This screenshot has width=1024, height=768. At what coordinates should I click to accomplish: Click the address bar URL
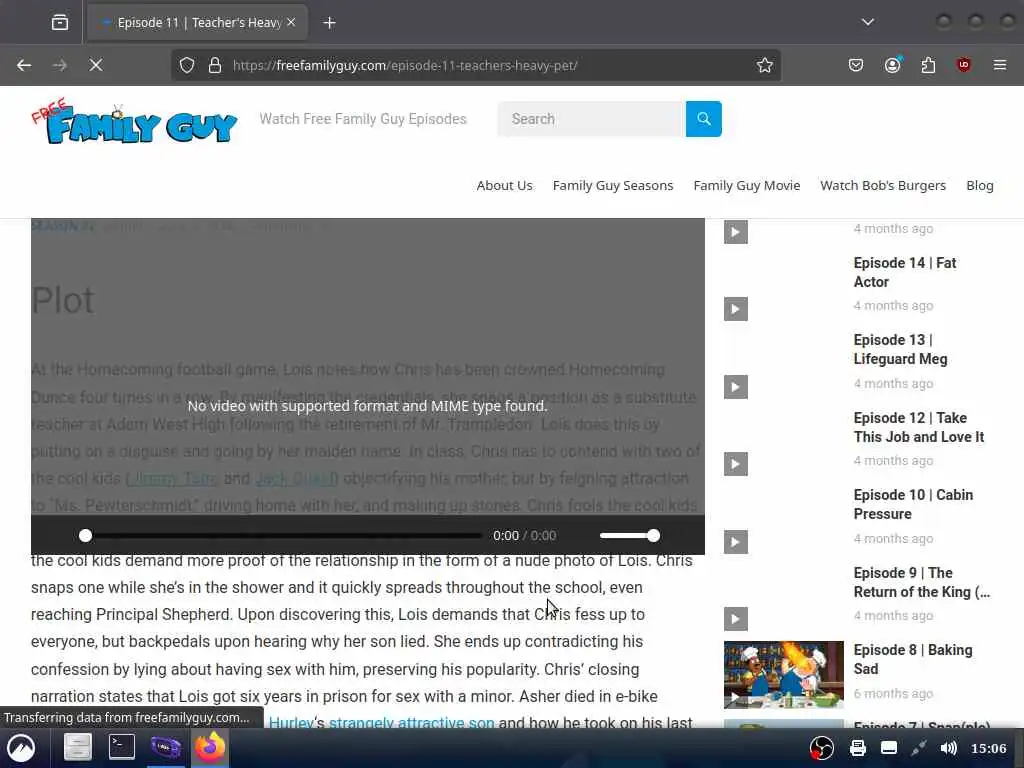(405, 65)
